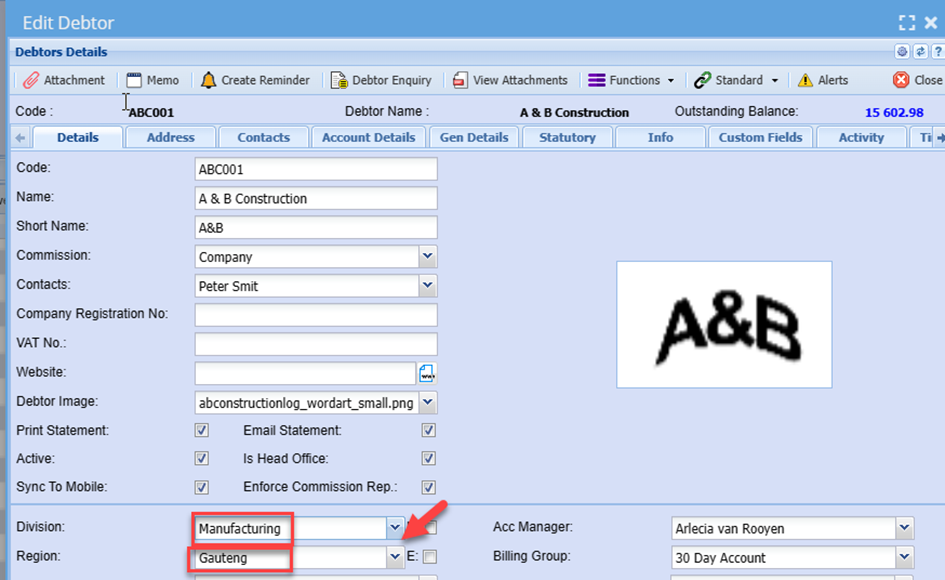This screenshot has width=945, height=580.
Task: Toggle fullscreen for the Edit Debtor window
Action: tap(907, 23)
